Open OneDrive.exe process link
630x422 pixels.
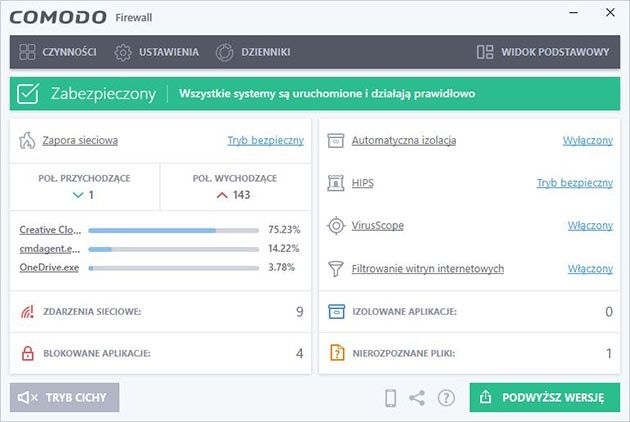(49, 267)
